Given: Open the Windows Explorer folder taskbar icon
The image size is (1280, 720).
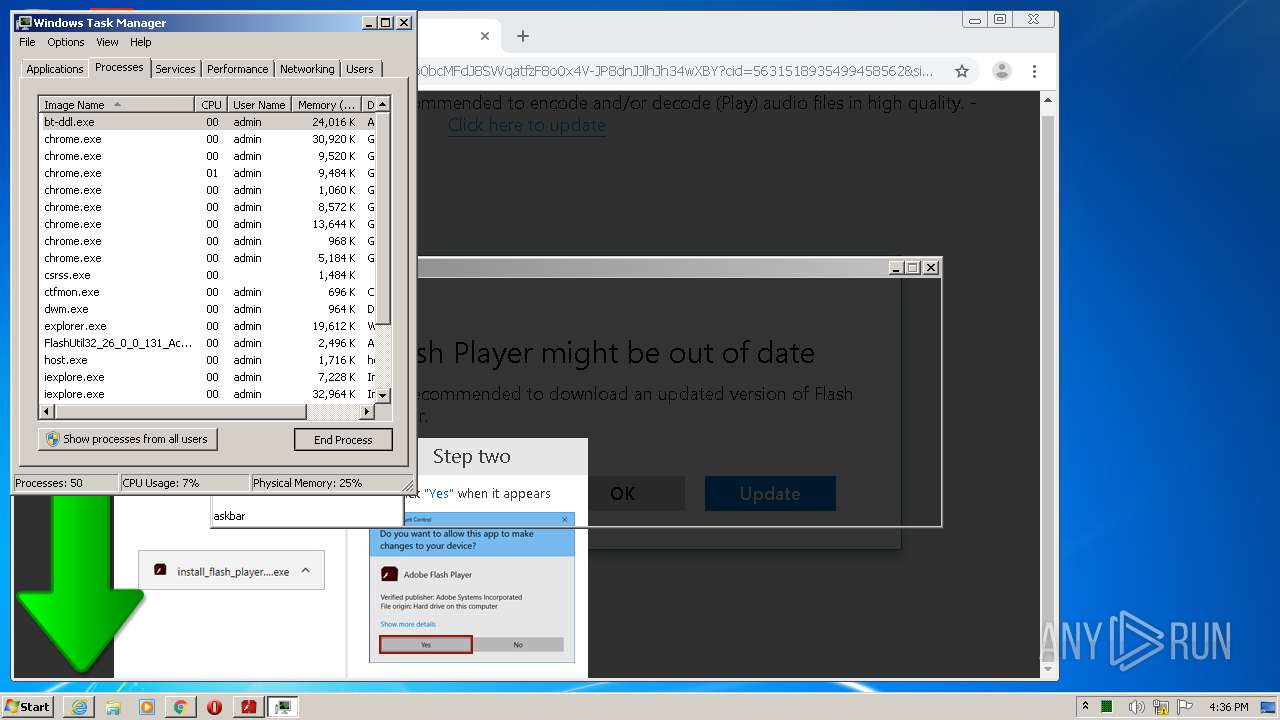Looking at the screenshot, I should 113,706.
